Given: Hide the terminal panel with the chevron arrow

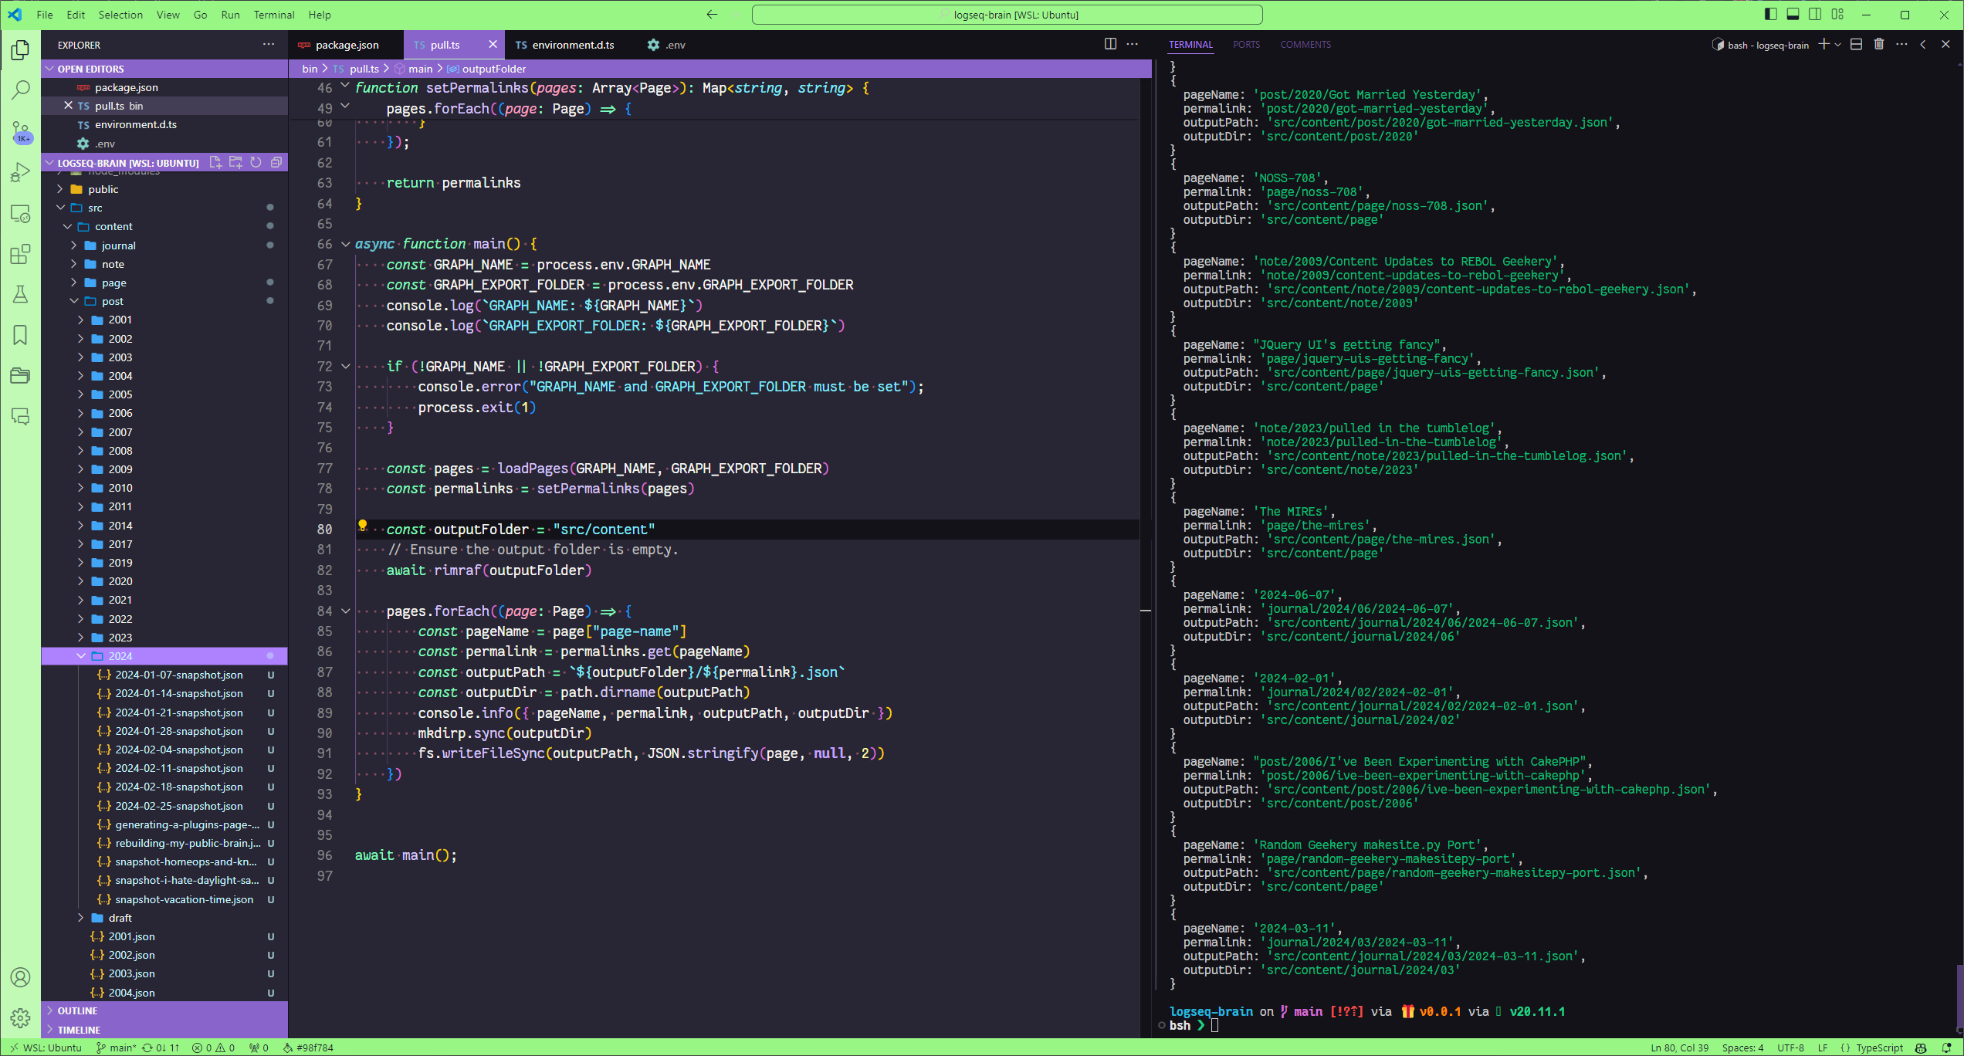Looking at the screenshot, I should (x=1923, y=44).
